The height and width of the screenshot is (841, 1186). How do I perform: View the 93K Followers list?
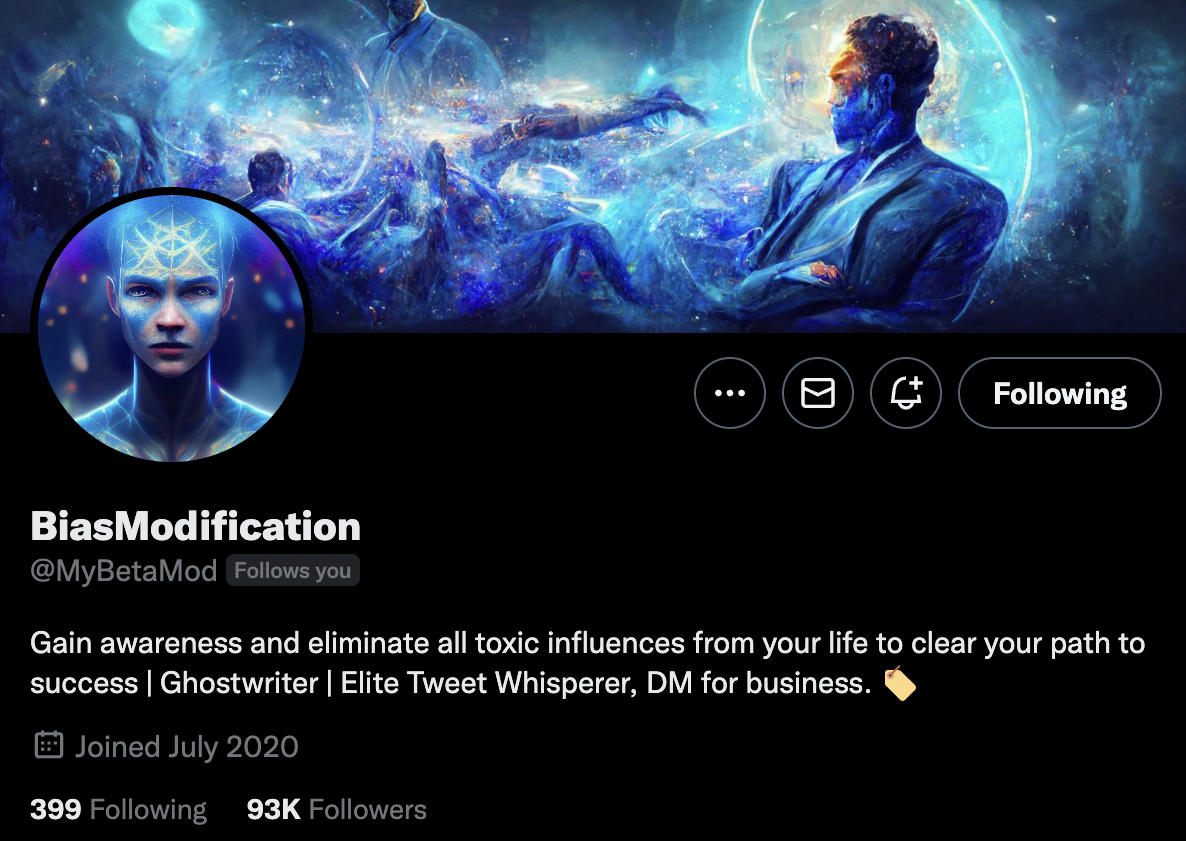tap(337, 809)
